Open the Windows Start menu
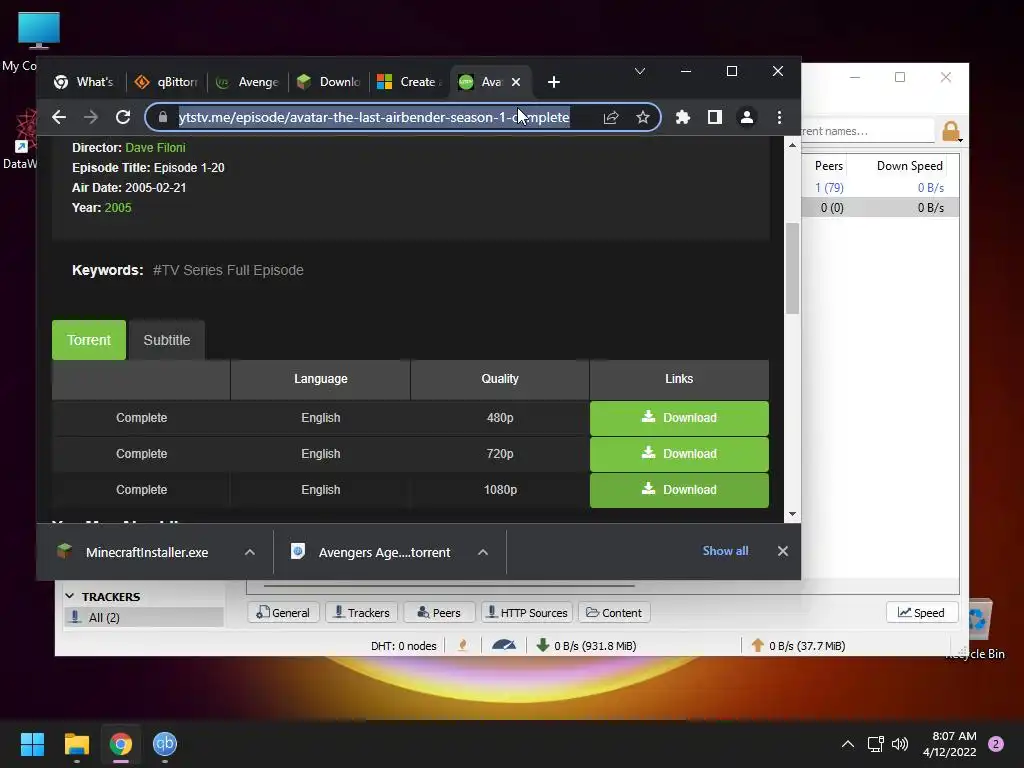This screenshot has height=768, width=1024. click(x=32, y=744)
